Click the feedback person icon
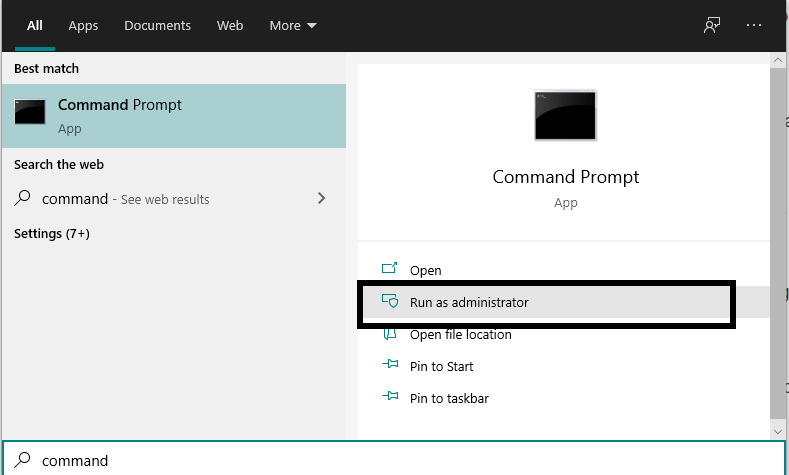This screenshot has width=789, height=475. tap(712, 25)
